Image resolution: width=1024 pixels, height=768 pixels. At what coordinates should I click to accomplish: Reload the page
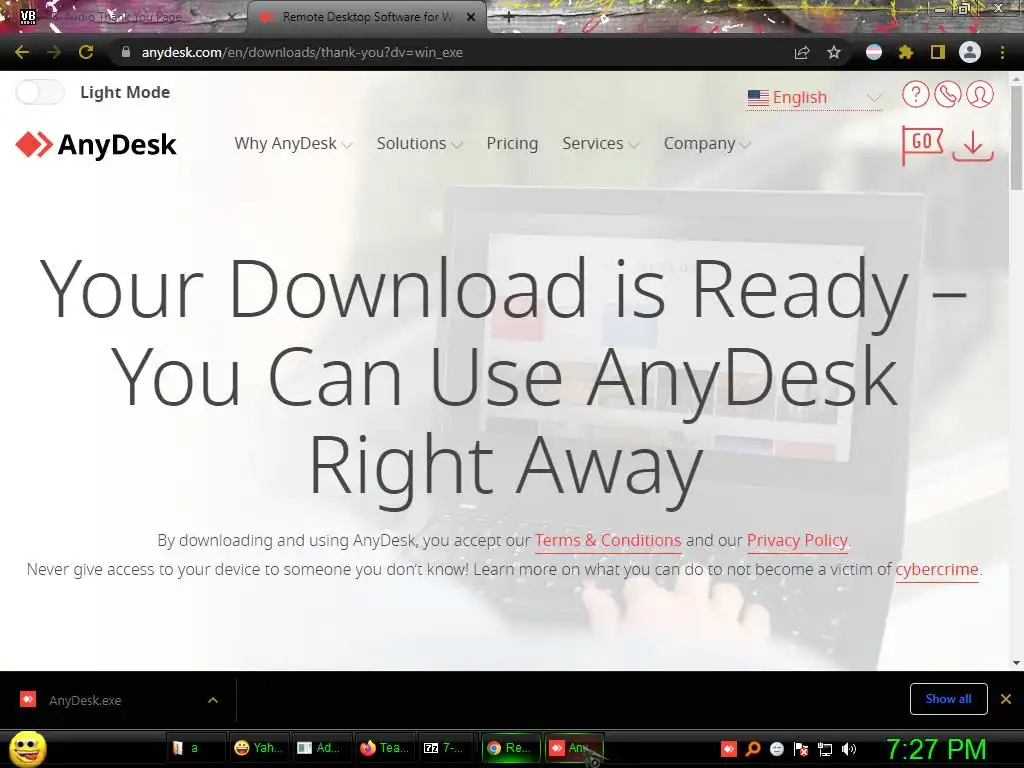pos(86,52)
